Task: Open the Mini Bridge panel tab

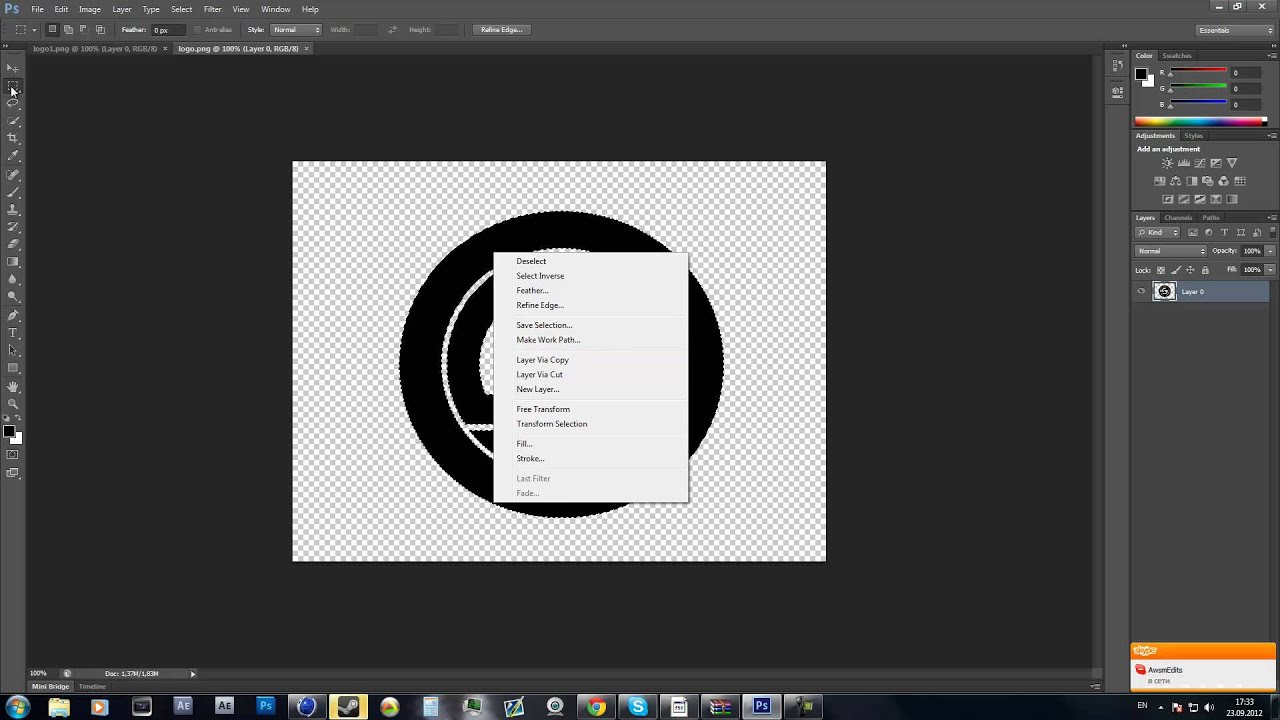Action: (x=51, y=686)
